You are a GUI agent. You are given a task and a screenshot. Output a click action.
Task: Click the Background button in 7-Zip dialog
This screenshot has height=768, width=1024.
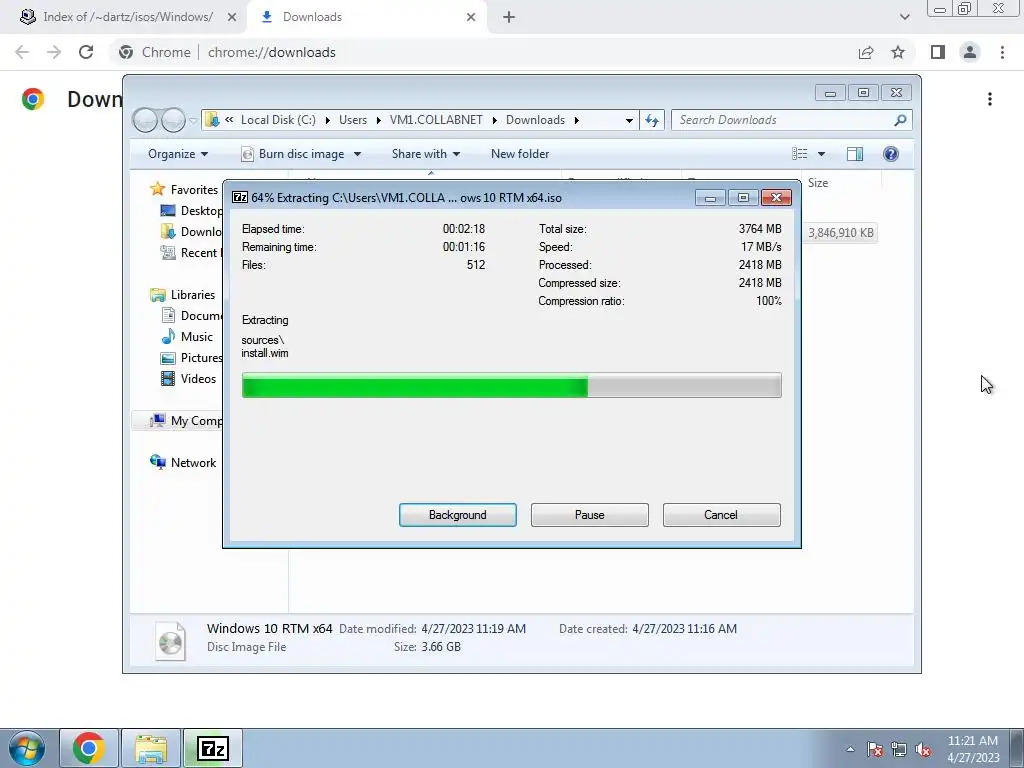(457, 515)
